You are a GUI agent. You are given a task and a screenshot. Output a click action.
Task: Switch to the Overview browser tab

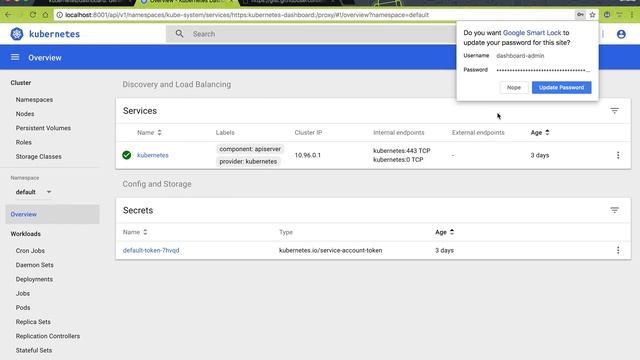pyautogui.click(x=186, y=2)
